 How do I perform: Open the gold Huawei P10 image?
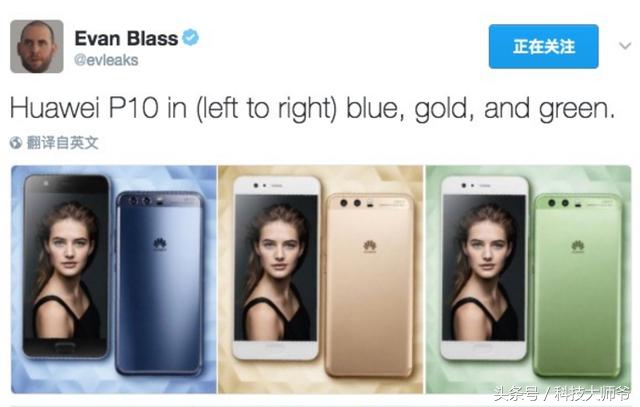pyautogui.click(x=320, y=279)
